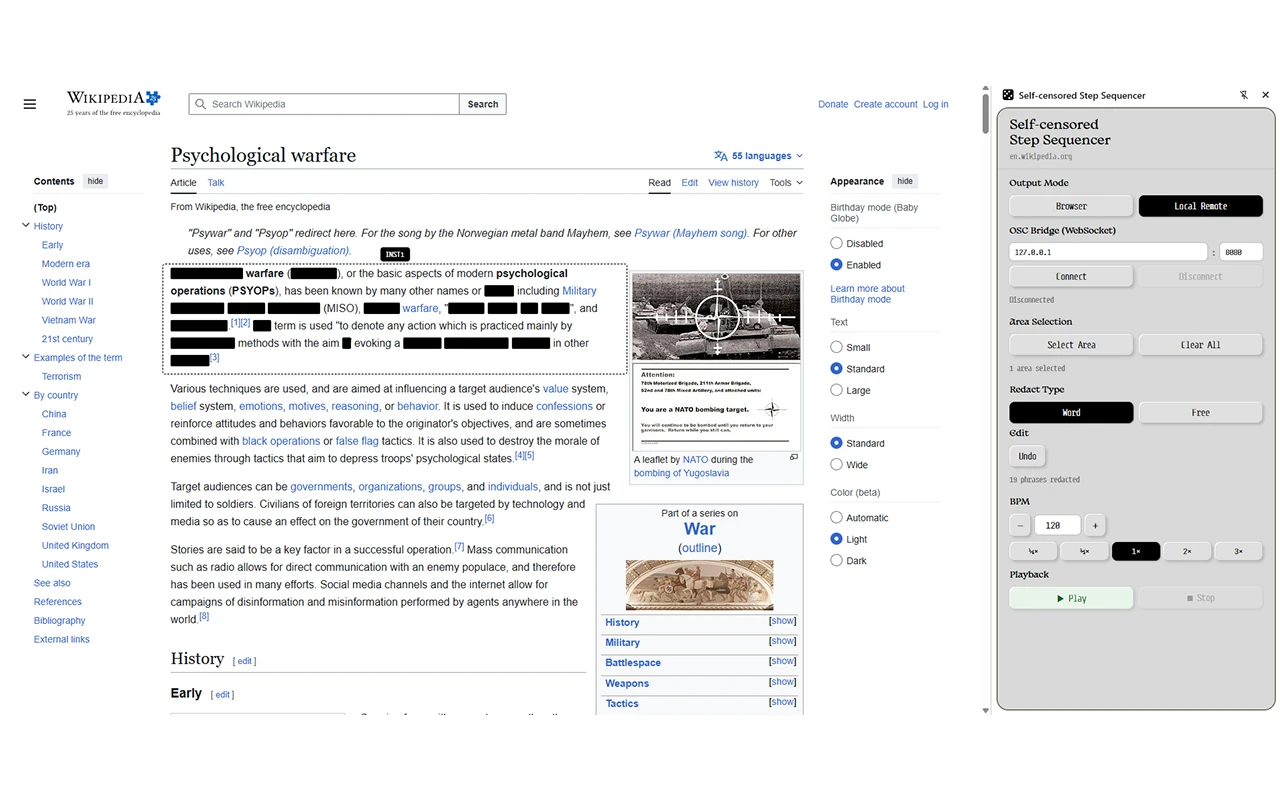Collapse the By country section in Contents
This screenshot has height=800, width=1280.
(25, 395)
